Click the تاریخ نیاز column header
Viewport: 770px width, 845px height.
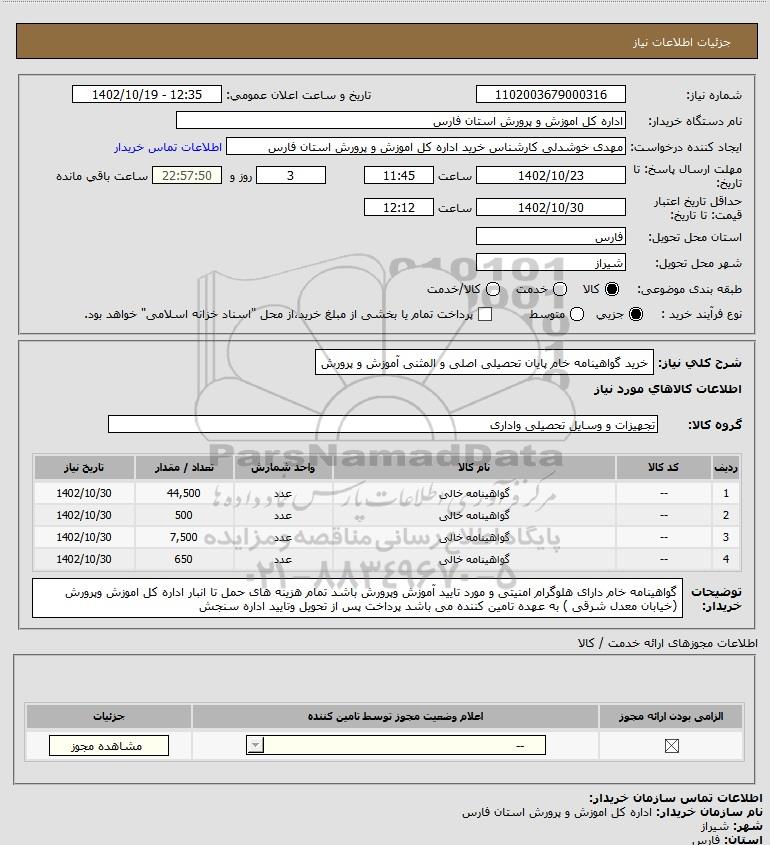click(x=84, y=467)
